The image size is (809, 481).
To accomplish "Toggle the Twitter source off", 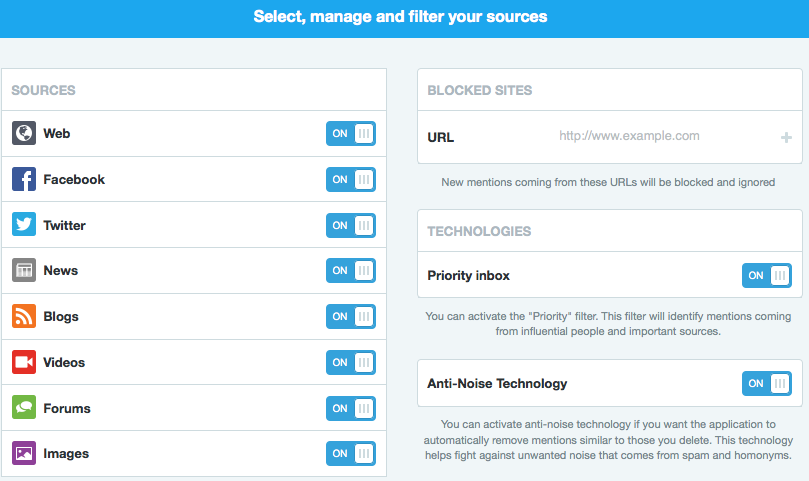I will pyautogui.click(x=350, y=225).
